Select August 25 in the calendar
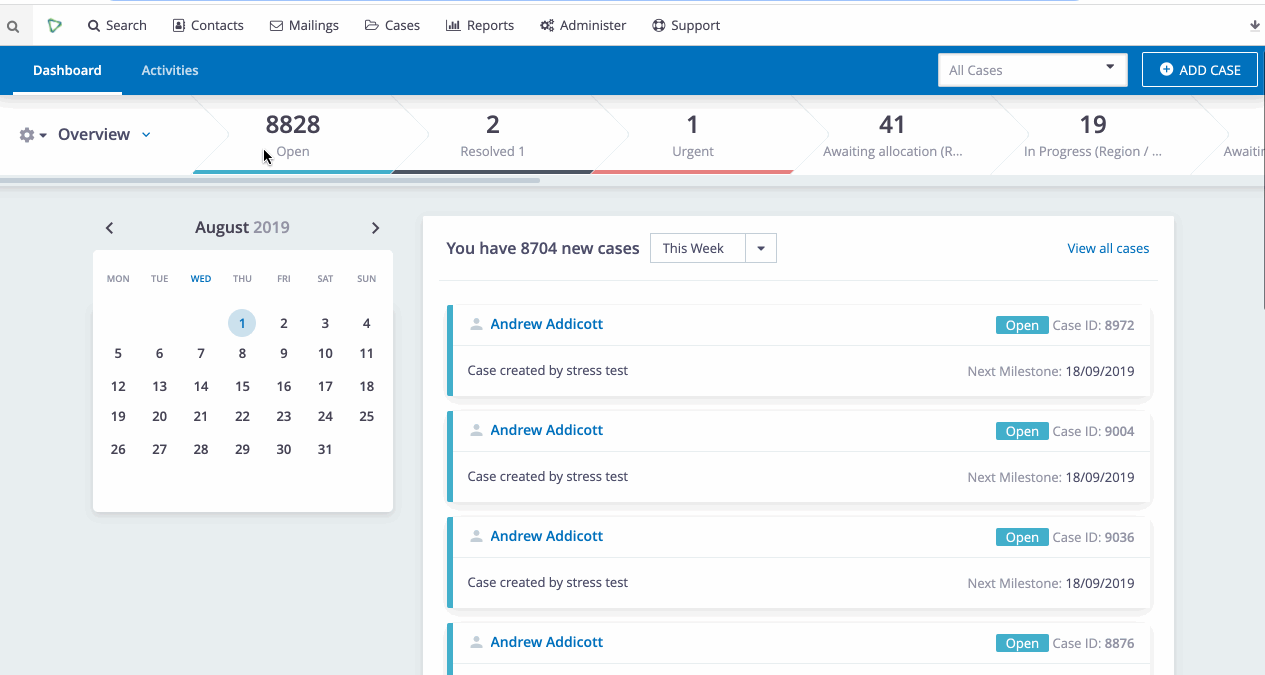 pyautogui.click(x=367, y=416)
